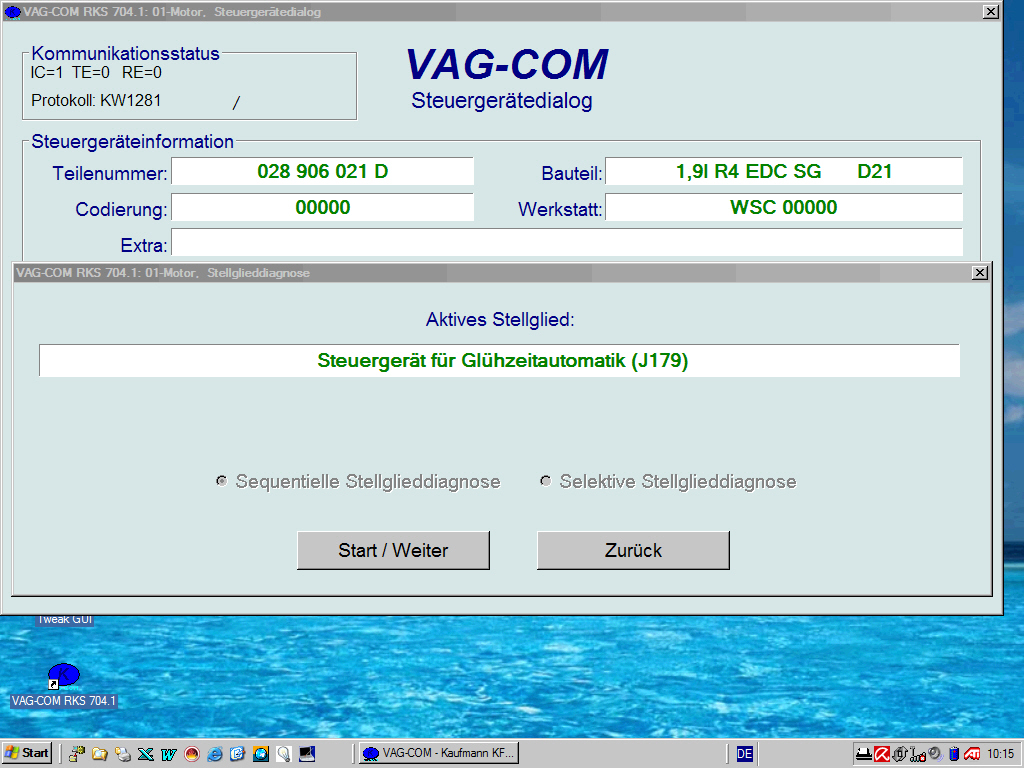
Task: Select Selektive Stellglieddiagnose radio button
Action: [x=546, y=481]
